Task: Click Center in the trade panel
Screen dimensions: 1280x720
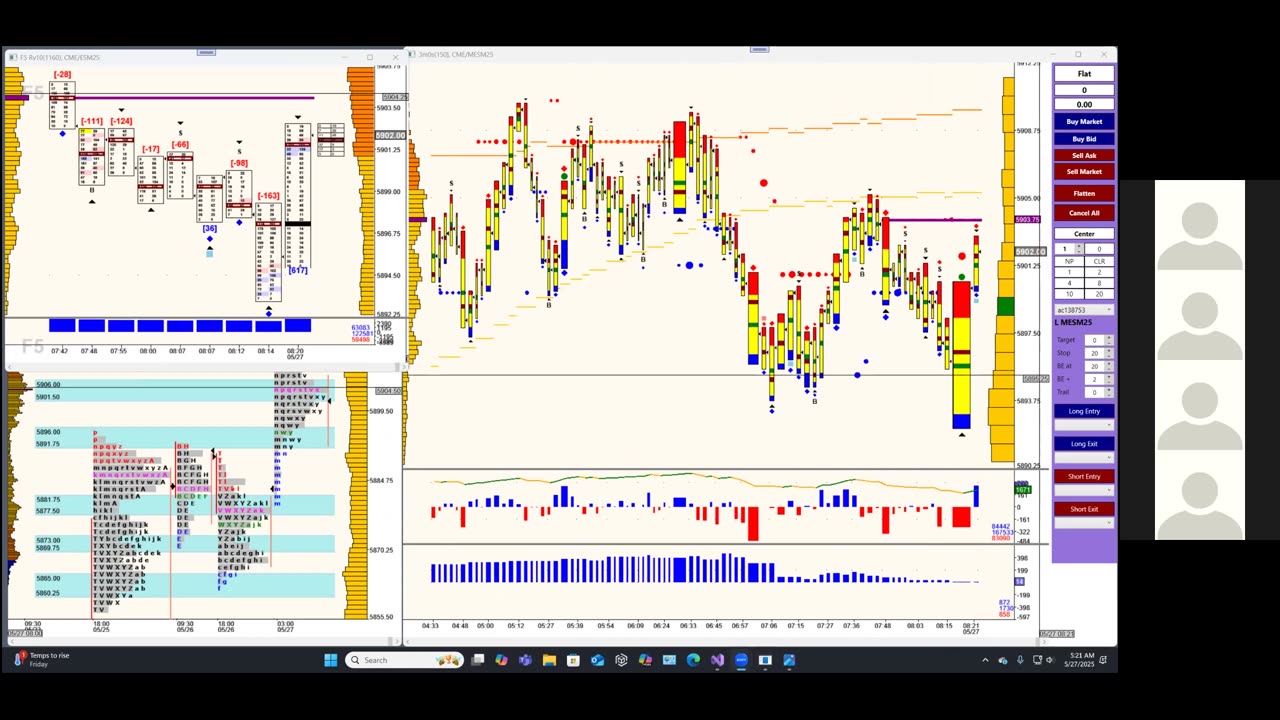Action: (x=1084, y=234)
